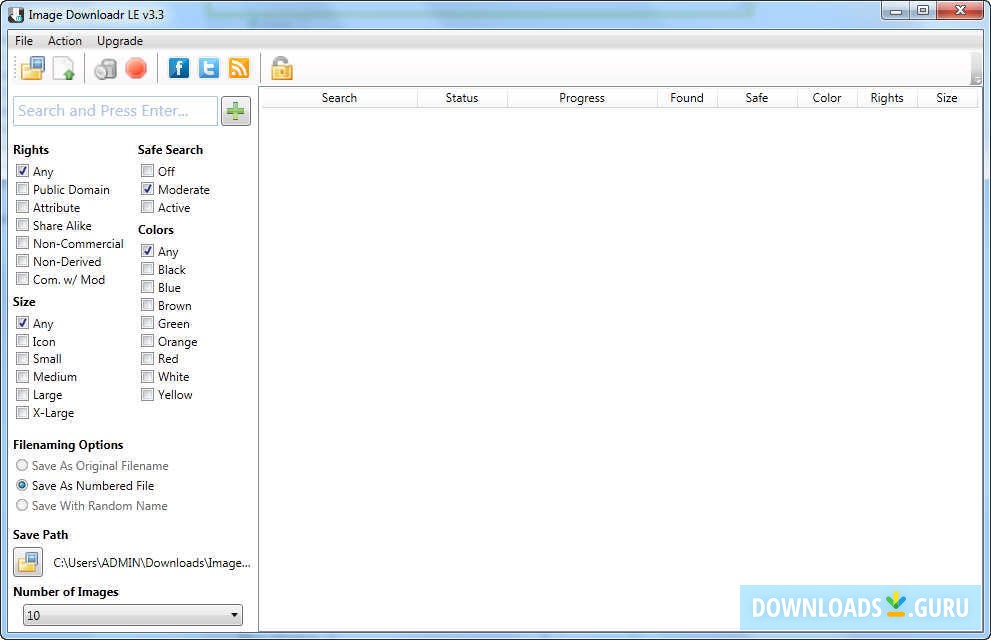Share on Facebook via toolbar icon

pos(179,67)
